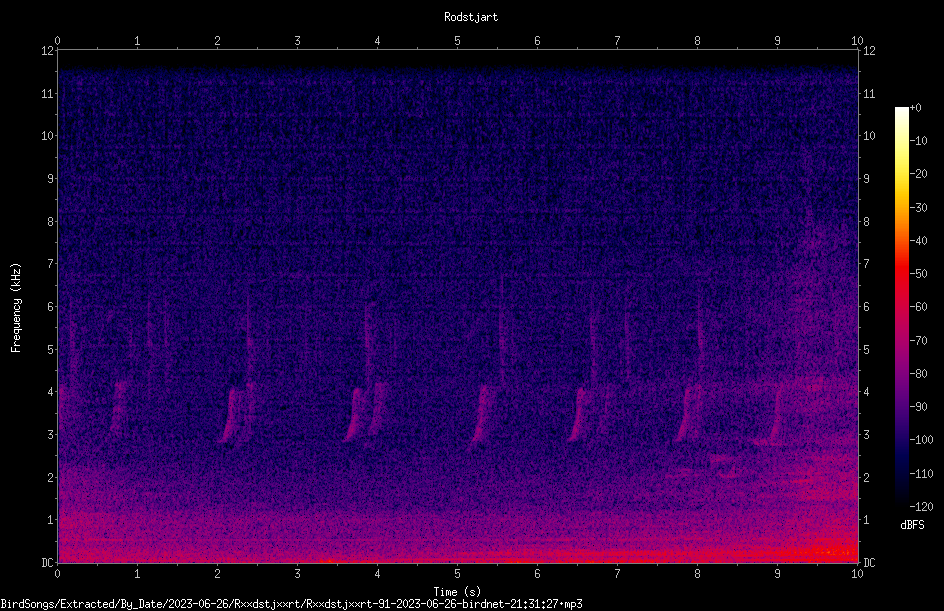Click the '11' tick on the left frequency axis

[47, 93]
